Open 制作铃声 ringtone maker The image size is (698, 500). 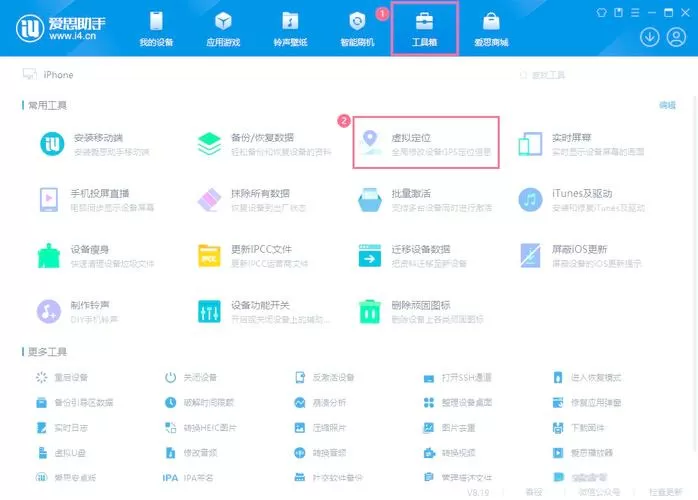pos(77,311)
